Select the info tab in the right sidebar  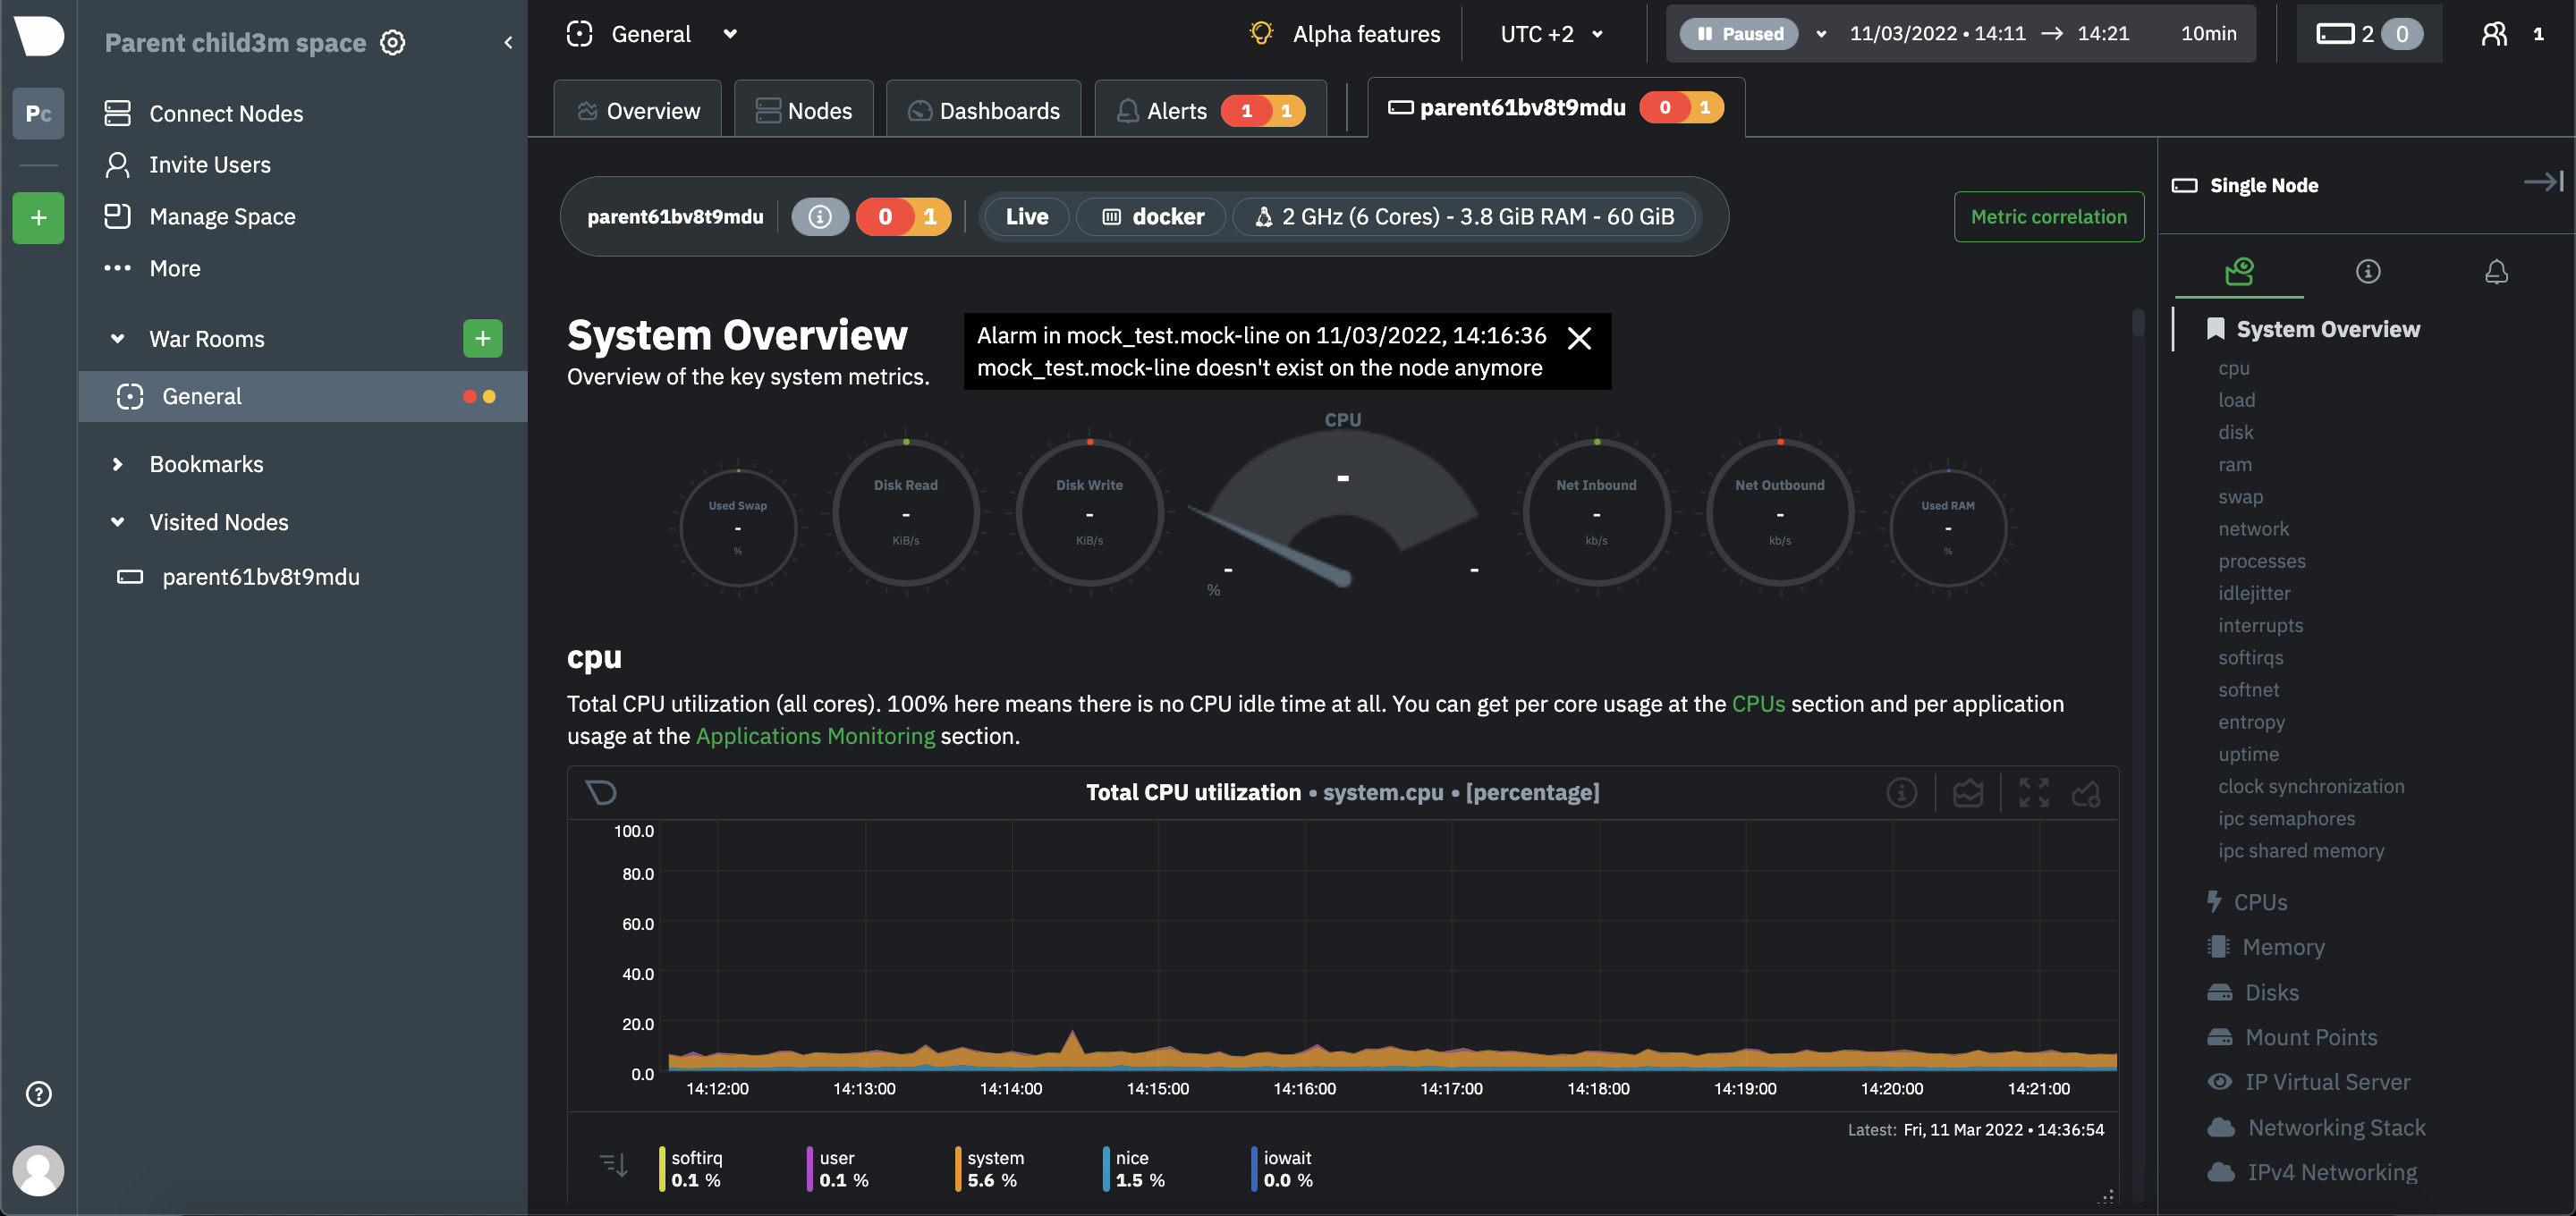tap(2367, 271)
